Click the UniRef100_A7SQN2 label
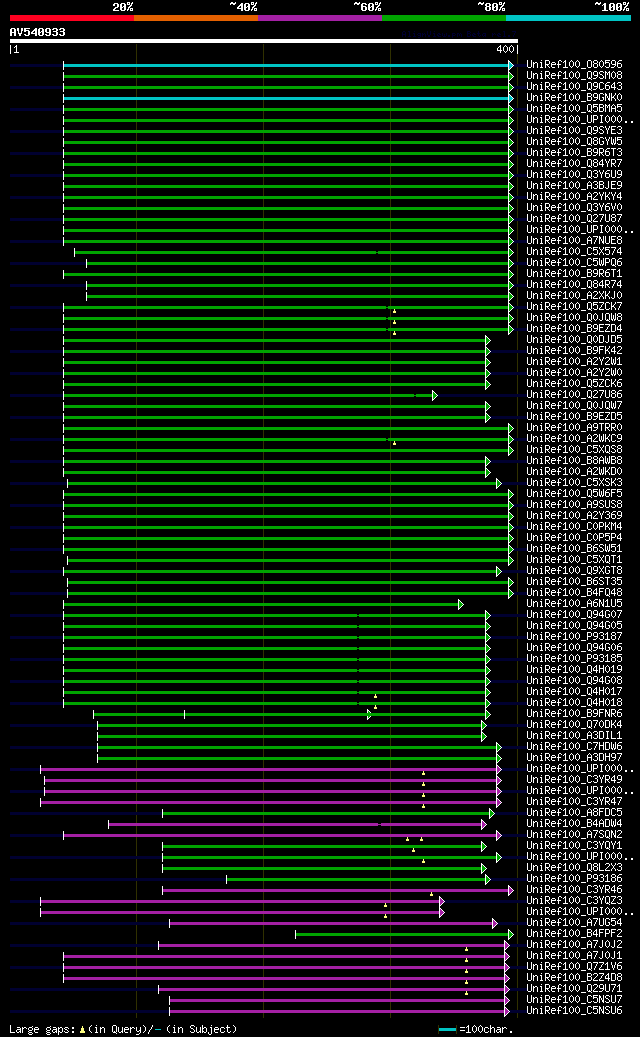This screenshot has height=1037, width=640. coord(574,835)
